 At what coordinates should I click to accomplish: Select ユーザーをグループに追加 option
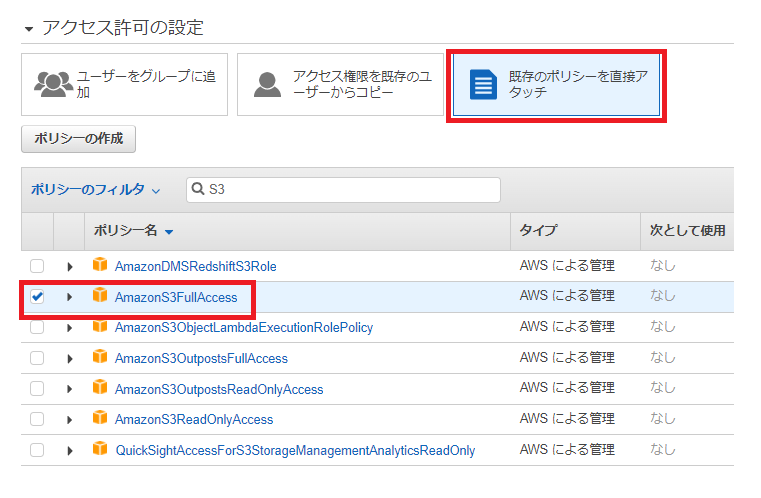[x=124, y=84]
